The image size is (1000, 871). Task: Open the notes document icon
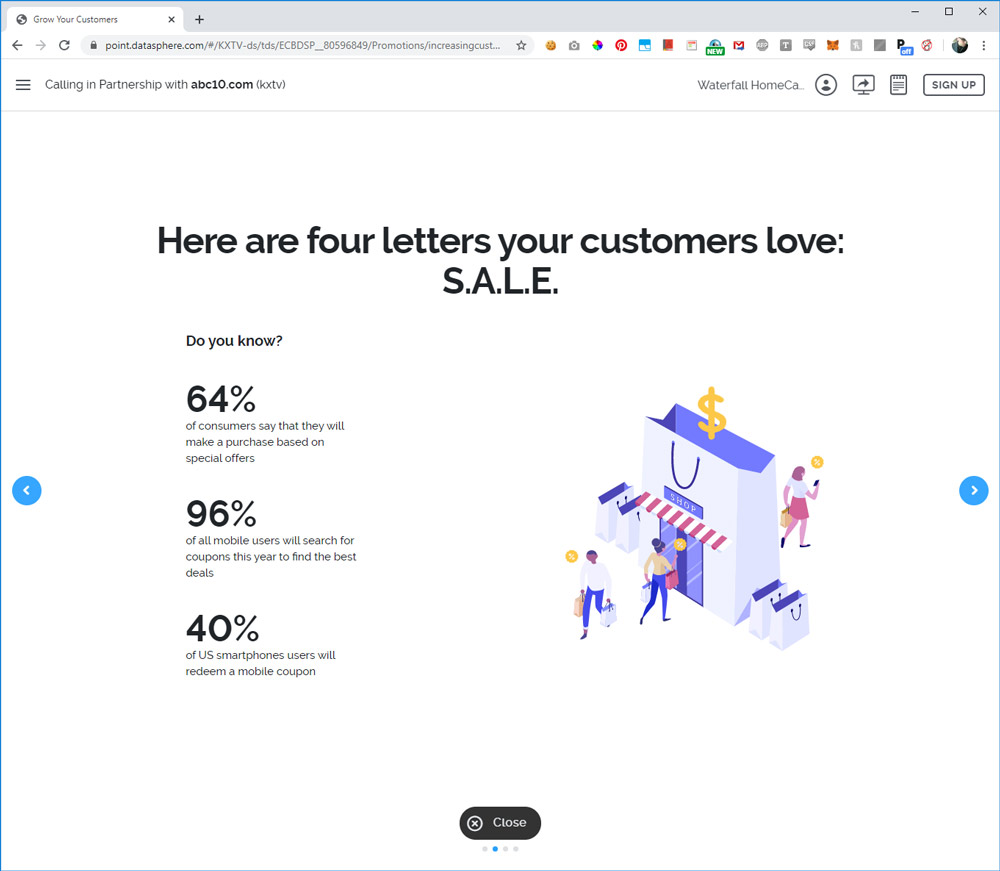coord(898,85)
